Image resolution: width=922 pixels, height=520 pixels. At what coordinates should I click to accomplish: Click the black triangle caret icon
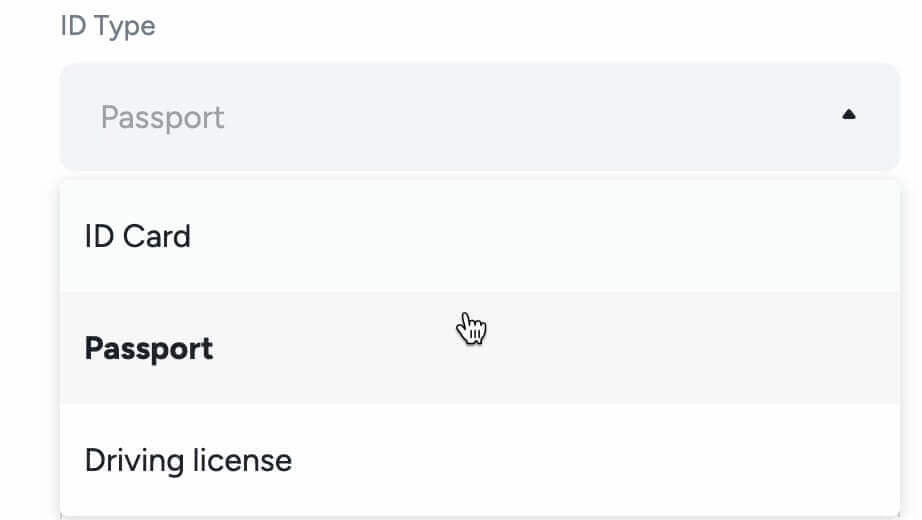[848, 115]
